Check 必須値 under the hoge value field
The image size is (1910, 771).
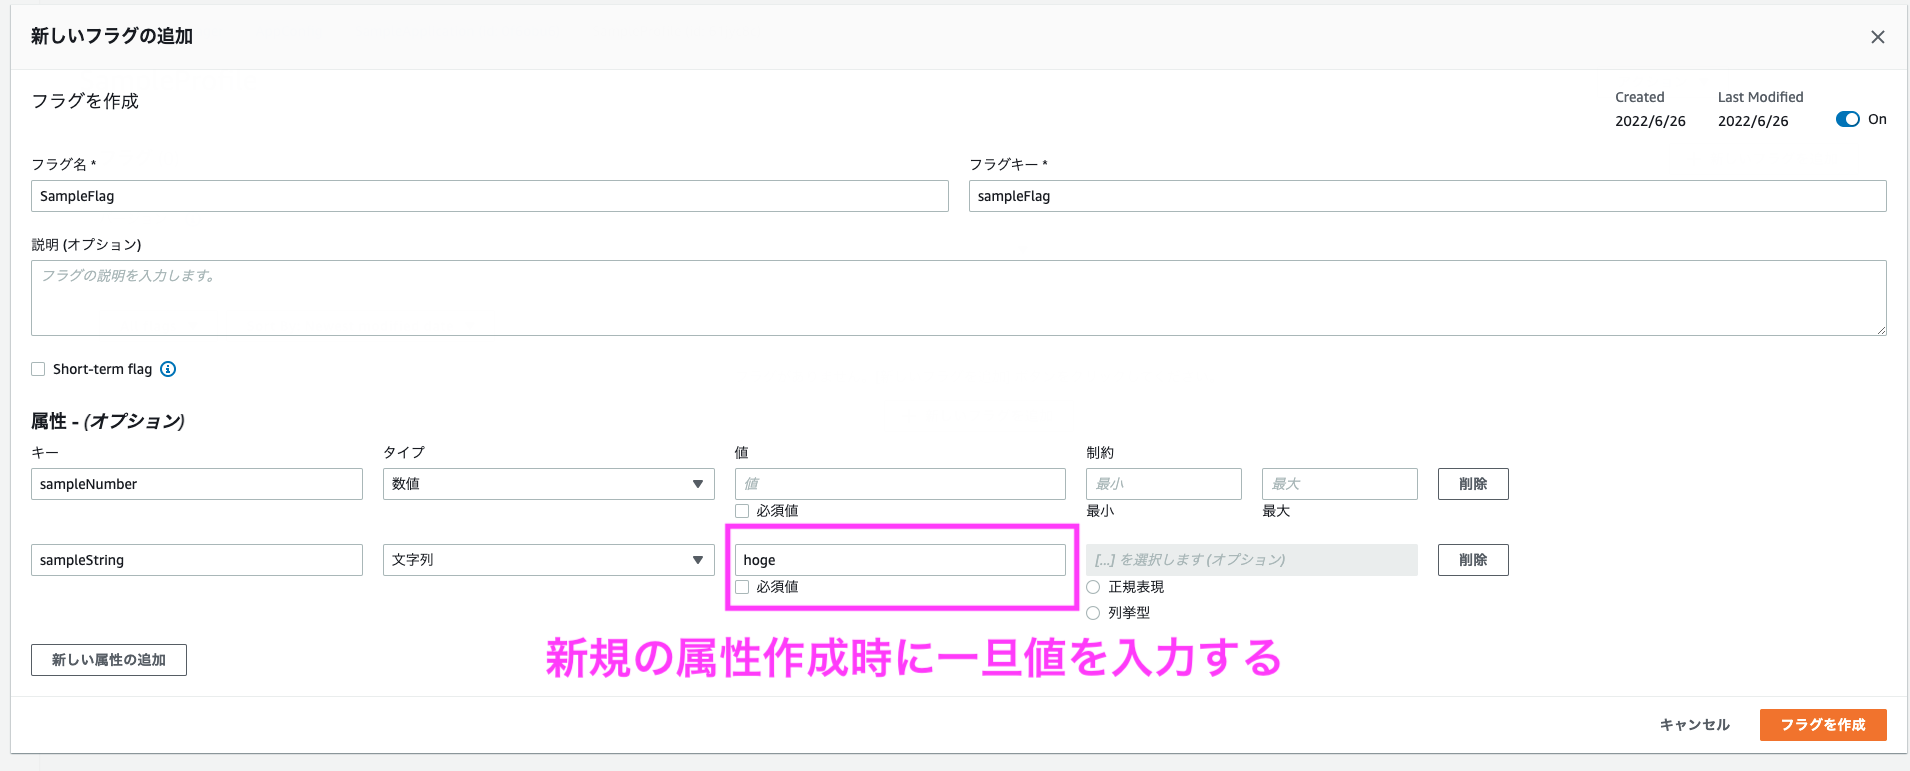(x=742, y=587)
